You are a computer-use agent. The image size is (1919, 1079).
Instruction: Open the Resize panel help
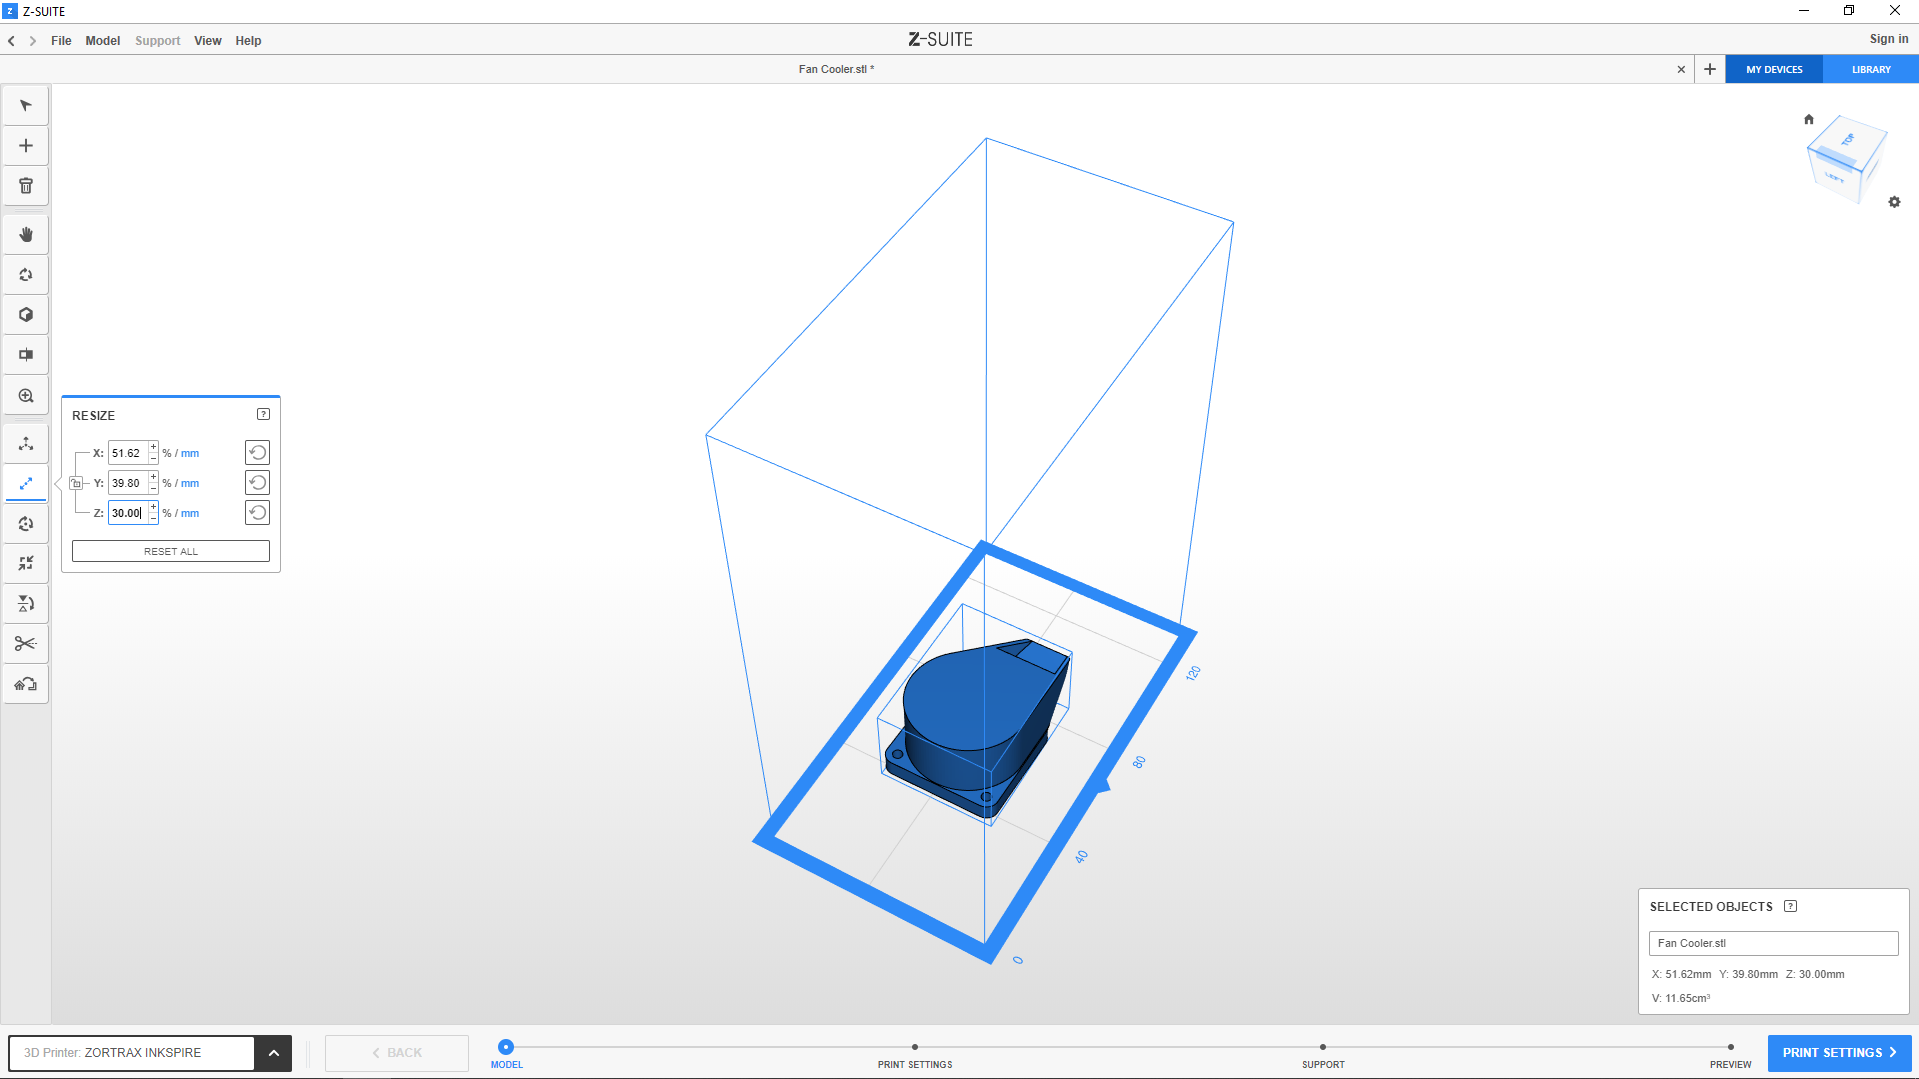pyautogui.click(x=263, y=414)
